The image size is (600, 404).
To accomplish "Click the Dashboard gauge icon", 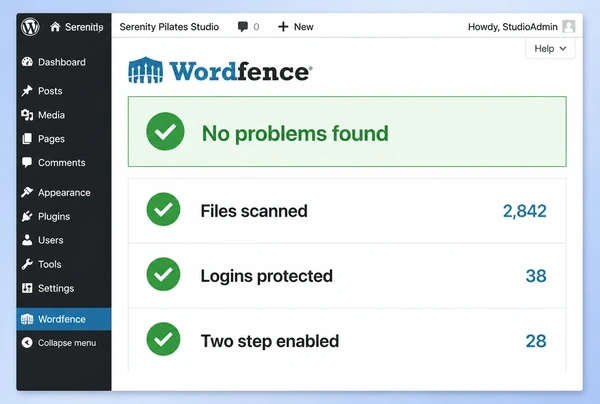I will (27, 62).
